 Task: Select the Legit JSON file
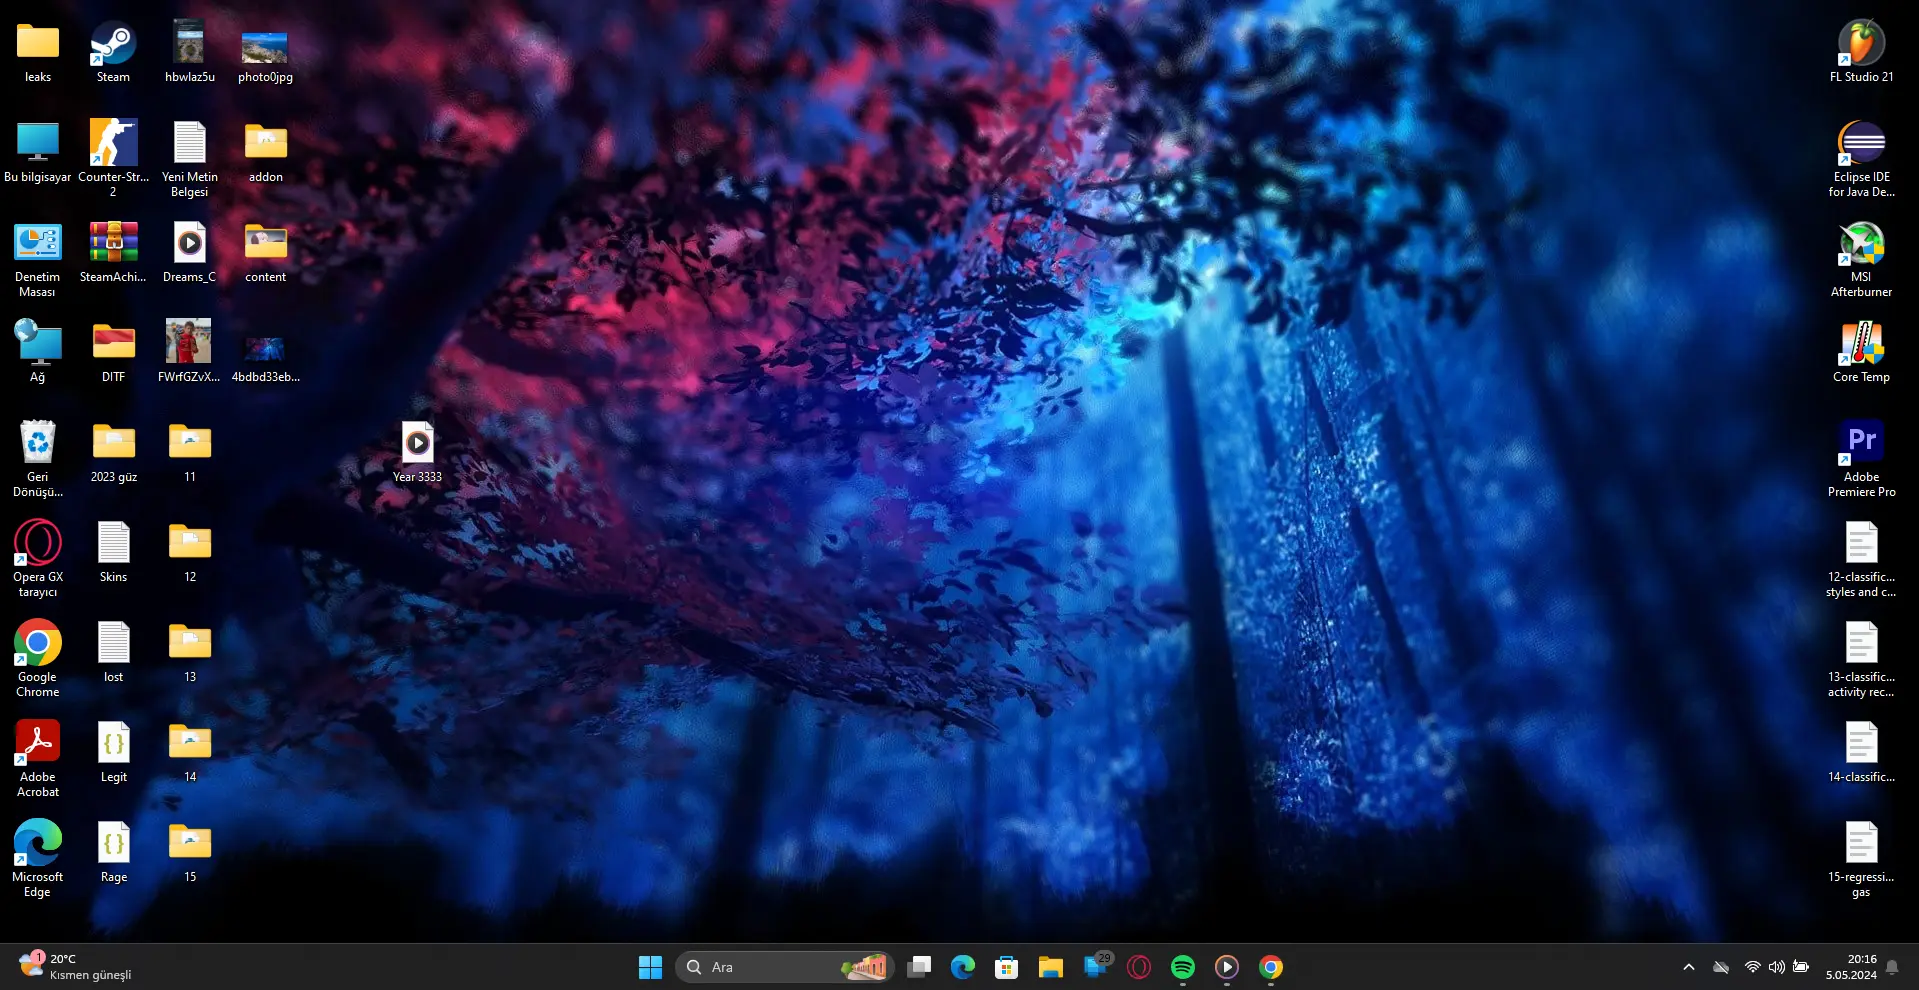(x=113, y=753)
